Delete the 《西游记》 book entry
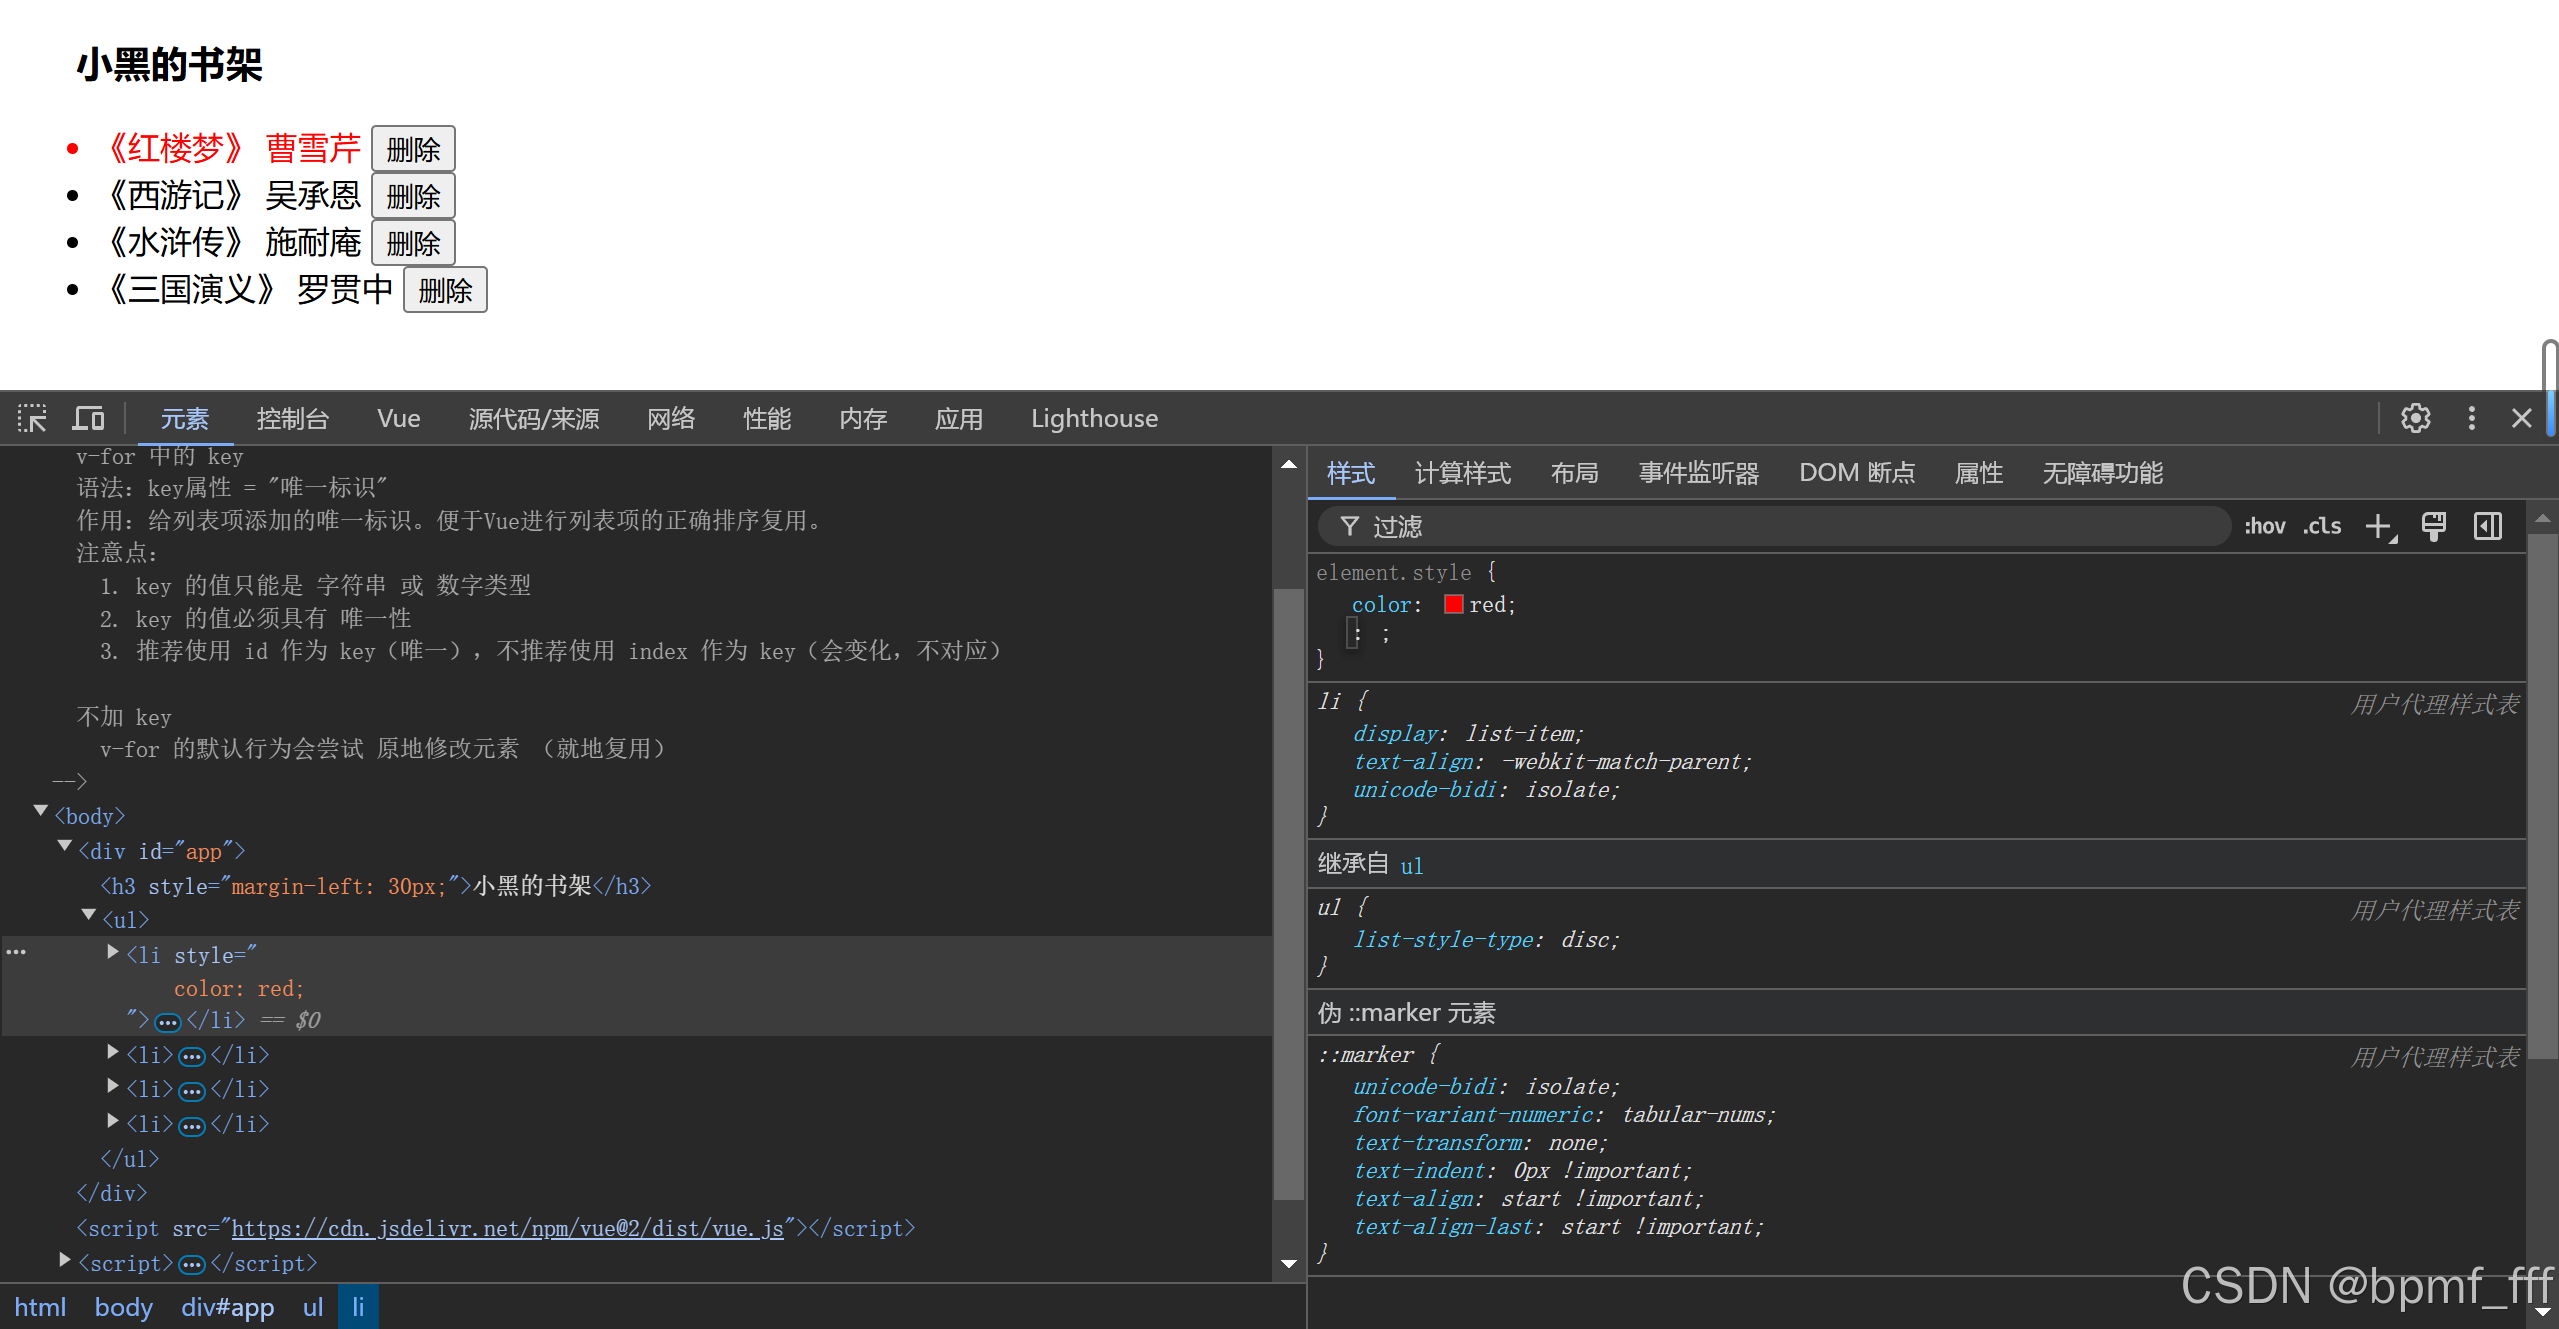 [413, 196]
